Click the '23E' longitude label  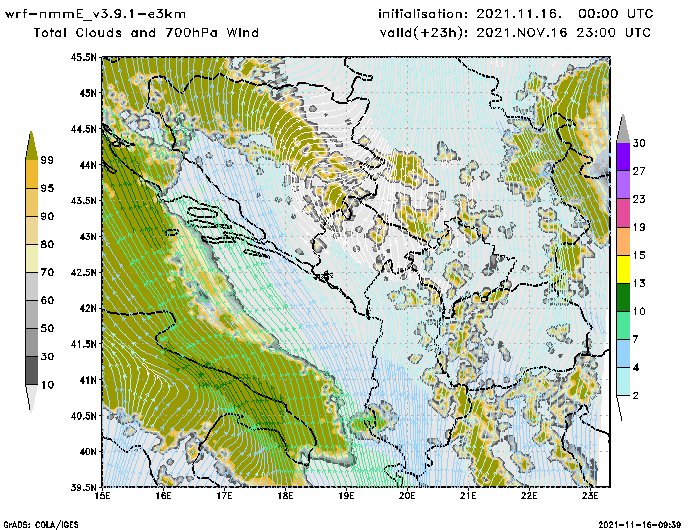590,496
